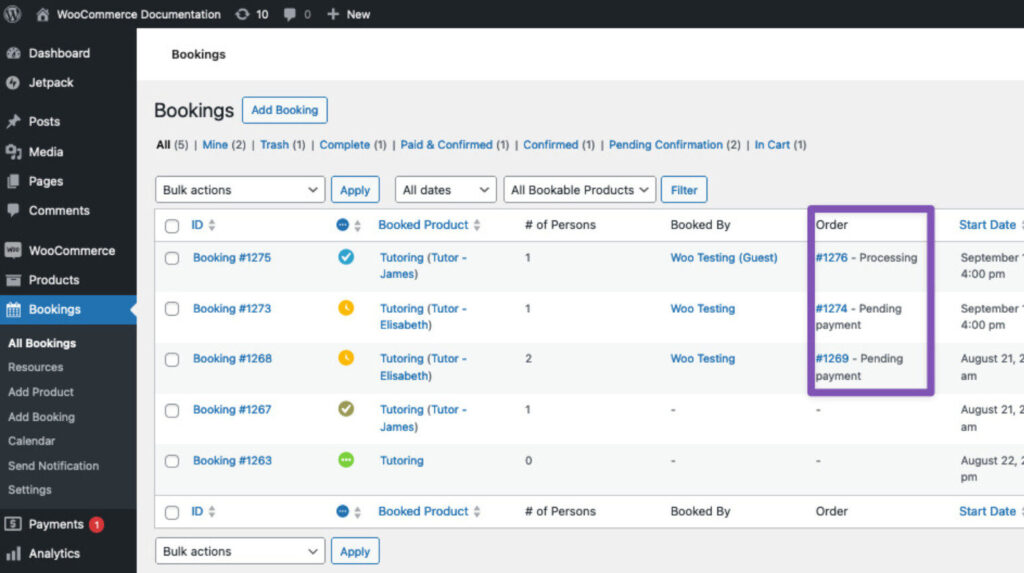The height and width of the screenshot is (573, 1024).
Task: Open the All Bookable Products dropdown
Action: pos(579,189)
